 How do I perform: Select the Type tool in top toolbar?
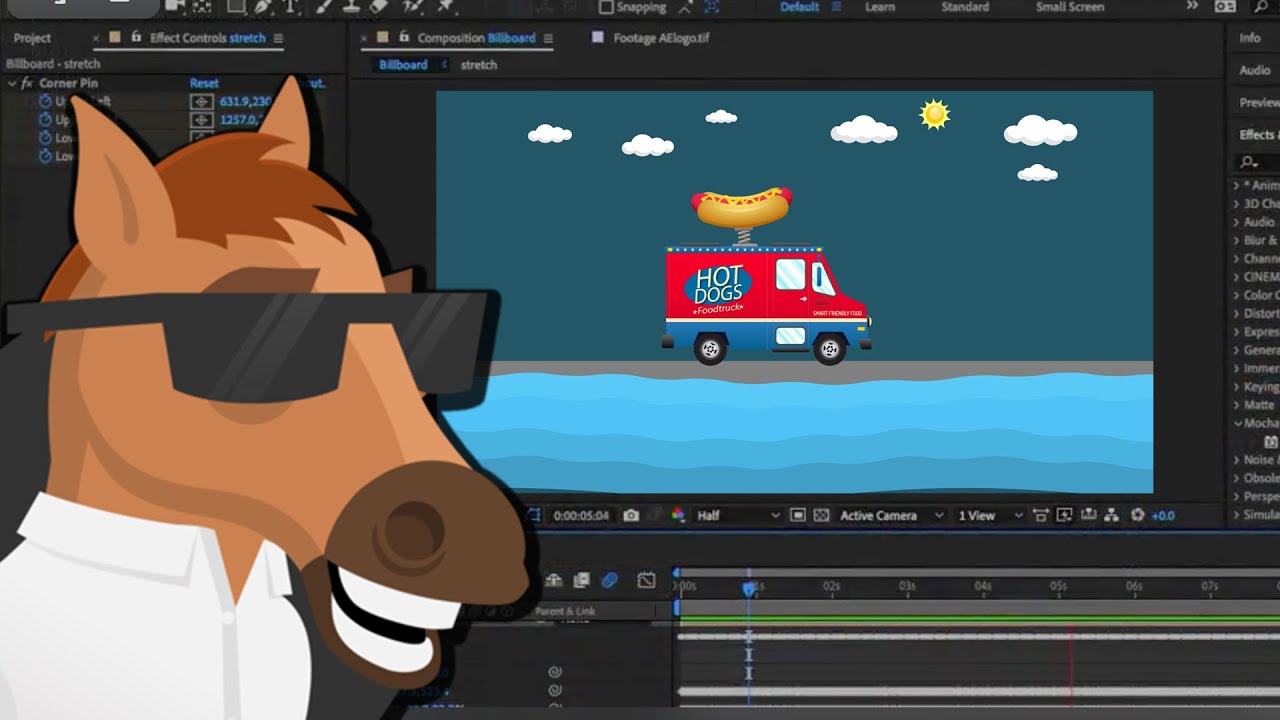[291, 6]
